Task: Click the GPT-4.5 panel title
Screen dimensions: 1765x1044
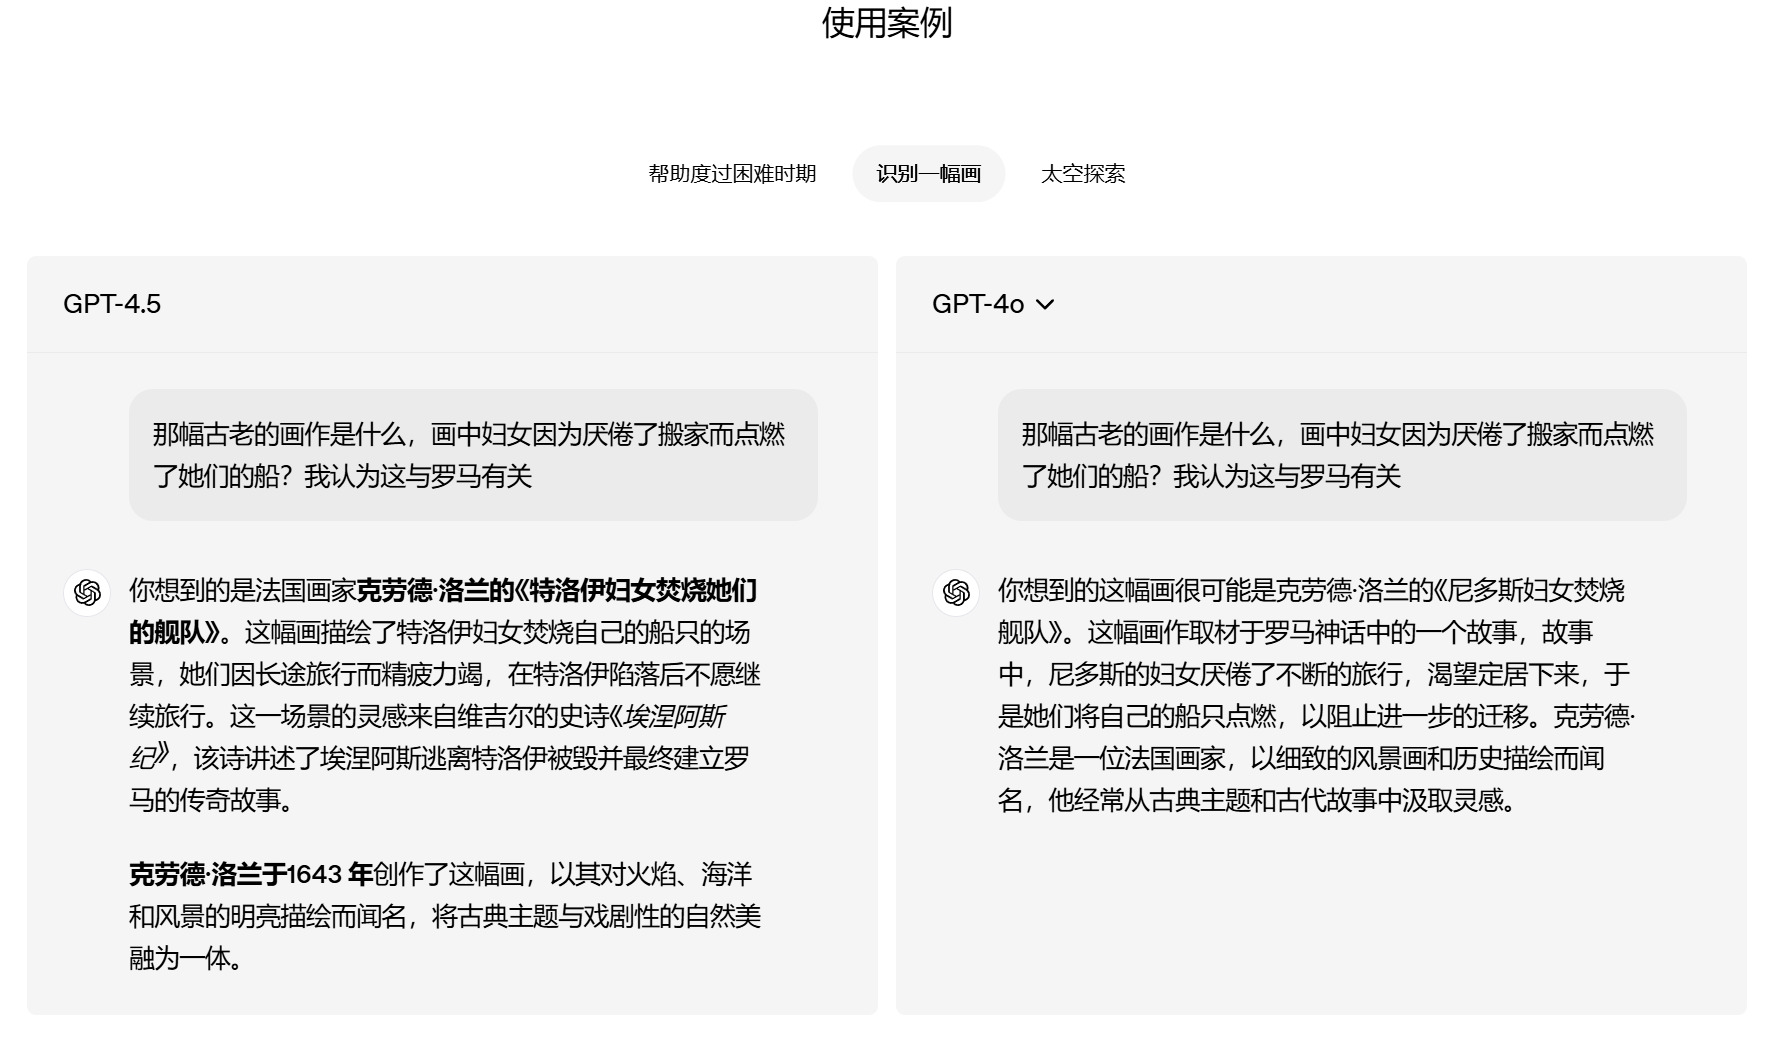Action: point(112,304)
